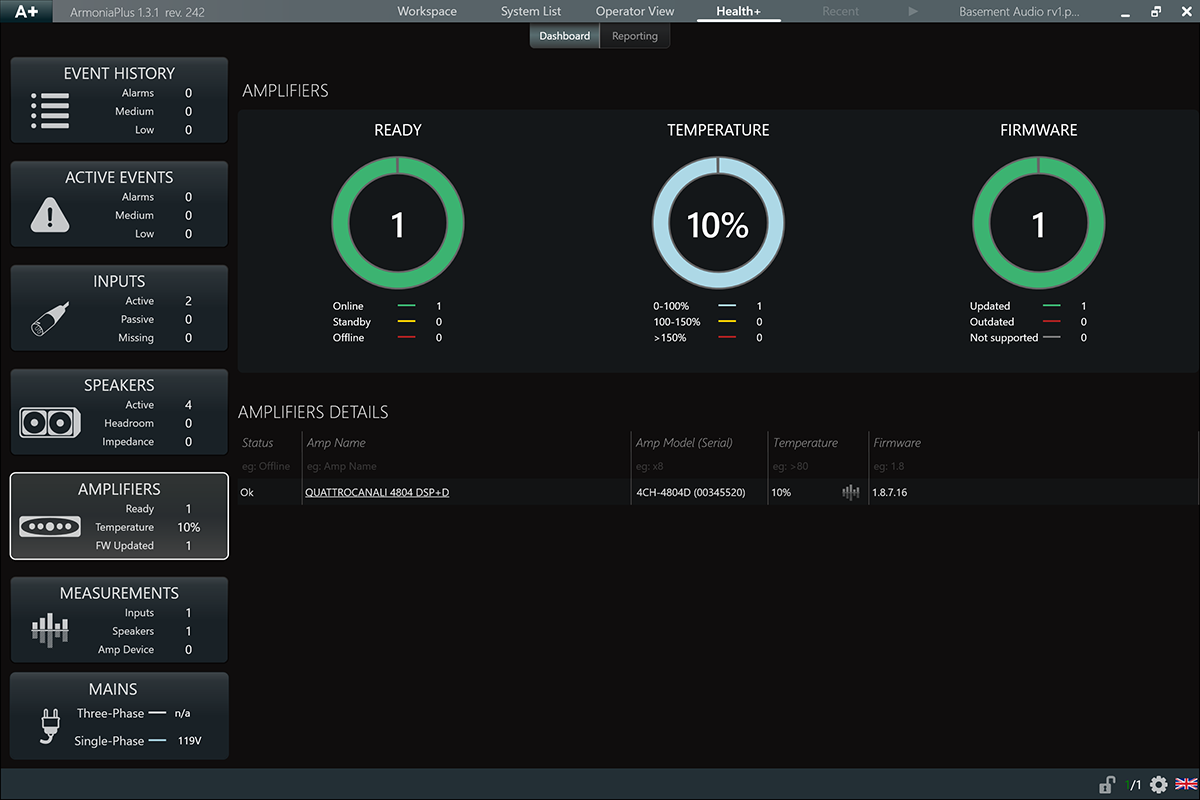Click the TEMPERATURE 10% donut chart

(x=718, y=223)
